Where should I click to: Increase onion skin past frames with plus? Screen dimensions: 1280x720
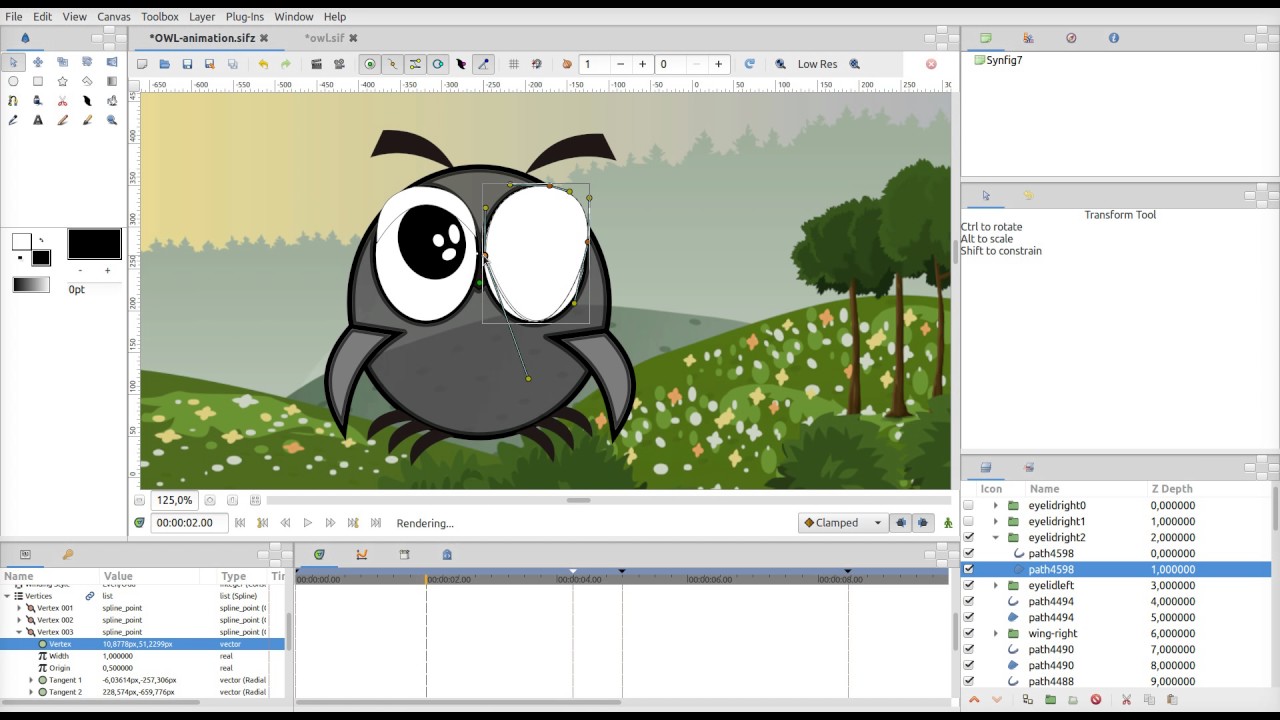[643, 64]
